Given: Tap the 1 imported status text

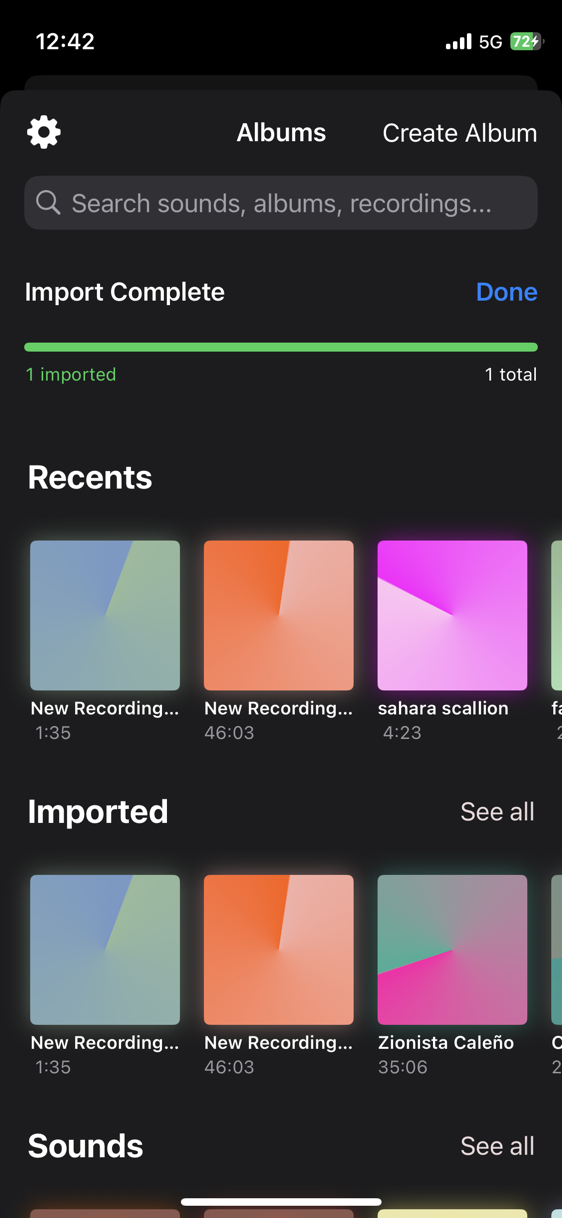Looking at the screenshot, I should (71, 374).
